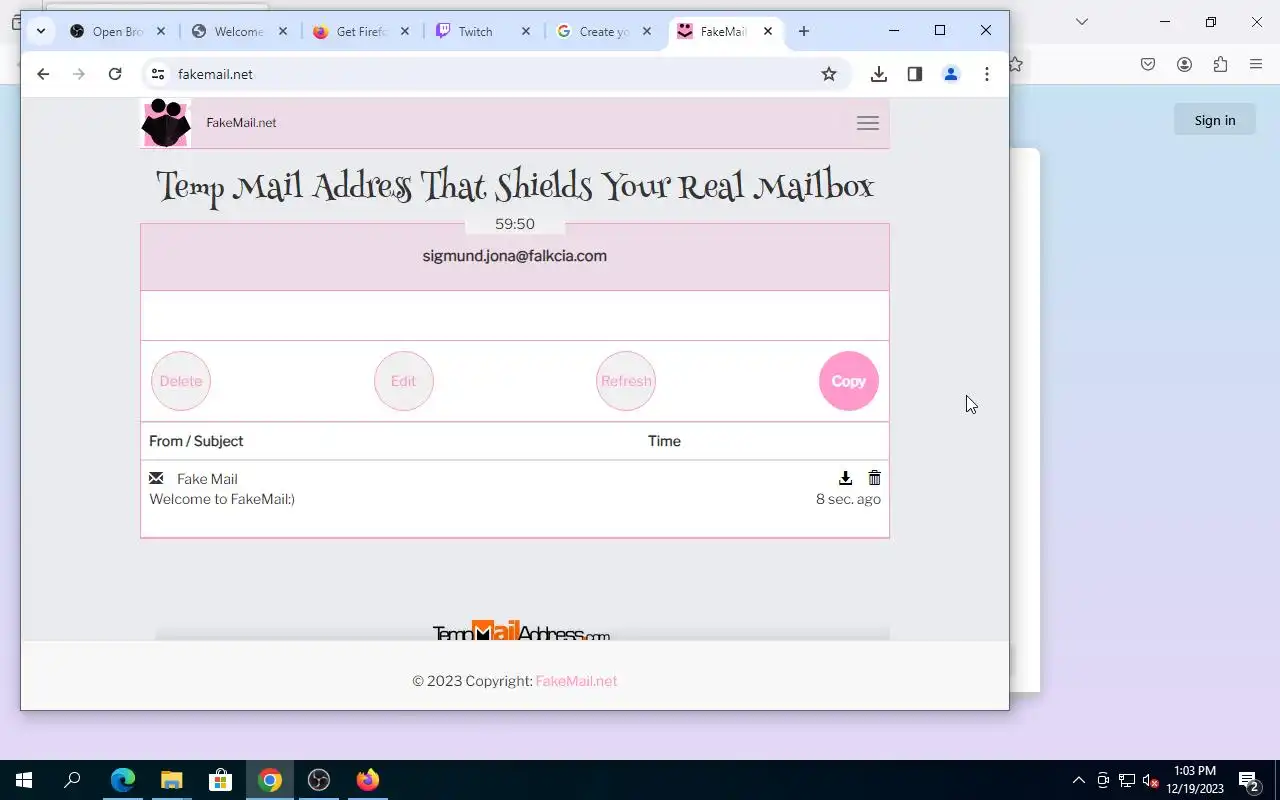Click the Edit email address button
This screenshot has height=800, width=1280.
(x=404, y=381)
